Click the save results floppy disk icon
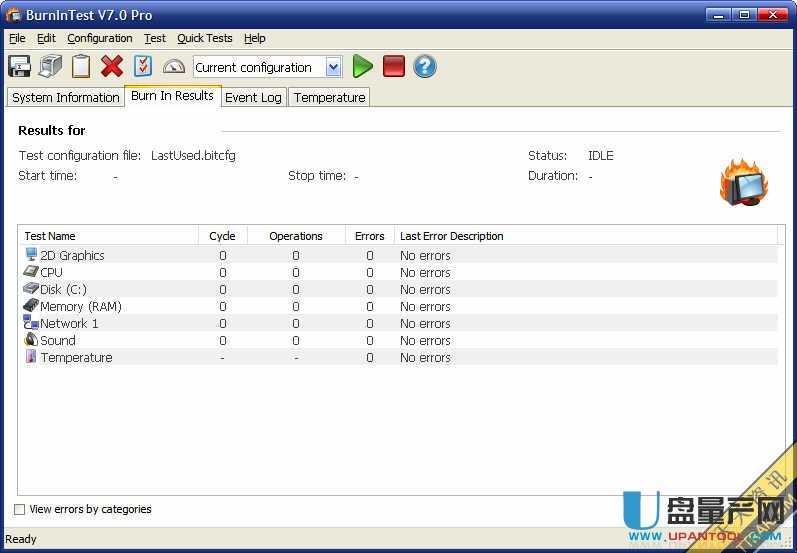Image resolution: width=797 pixels, height=553 pixels. (x=20, y=67)
